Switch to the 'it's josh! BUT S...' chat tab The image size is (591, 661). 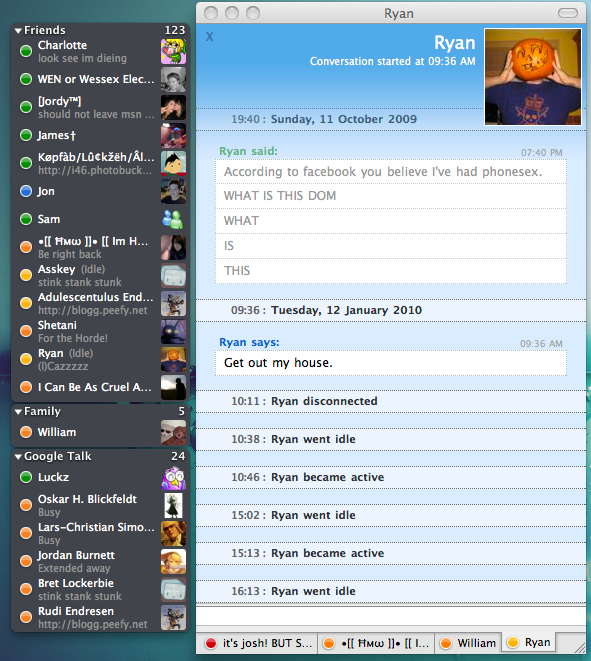tap(257, 643)
